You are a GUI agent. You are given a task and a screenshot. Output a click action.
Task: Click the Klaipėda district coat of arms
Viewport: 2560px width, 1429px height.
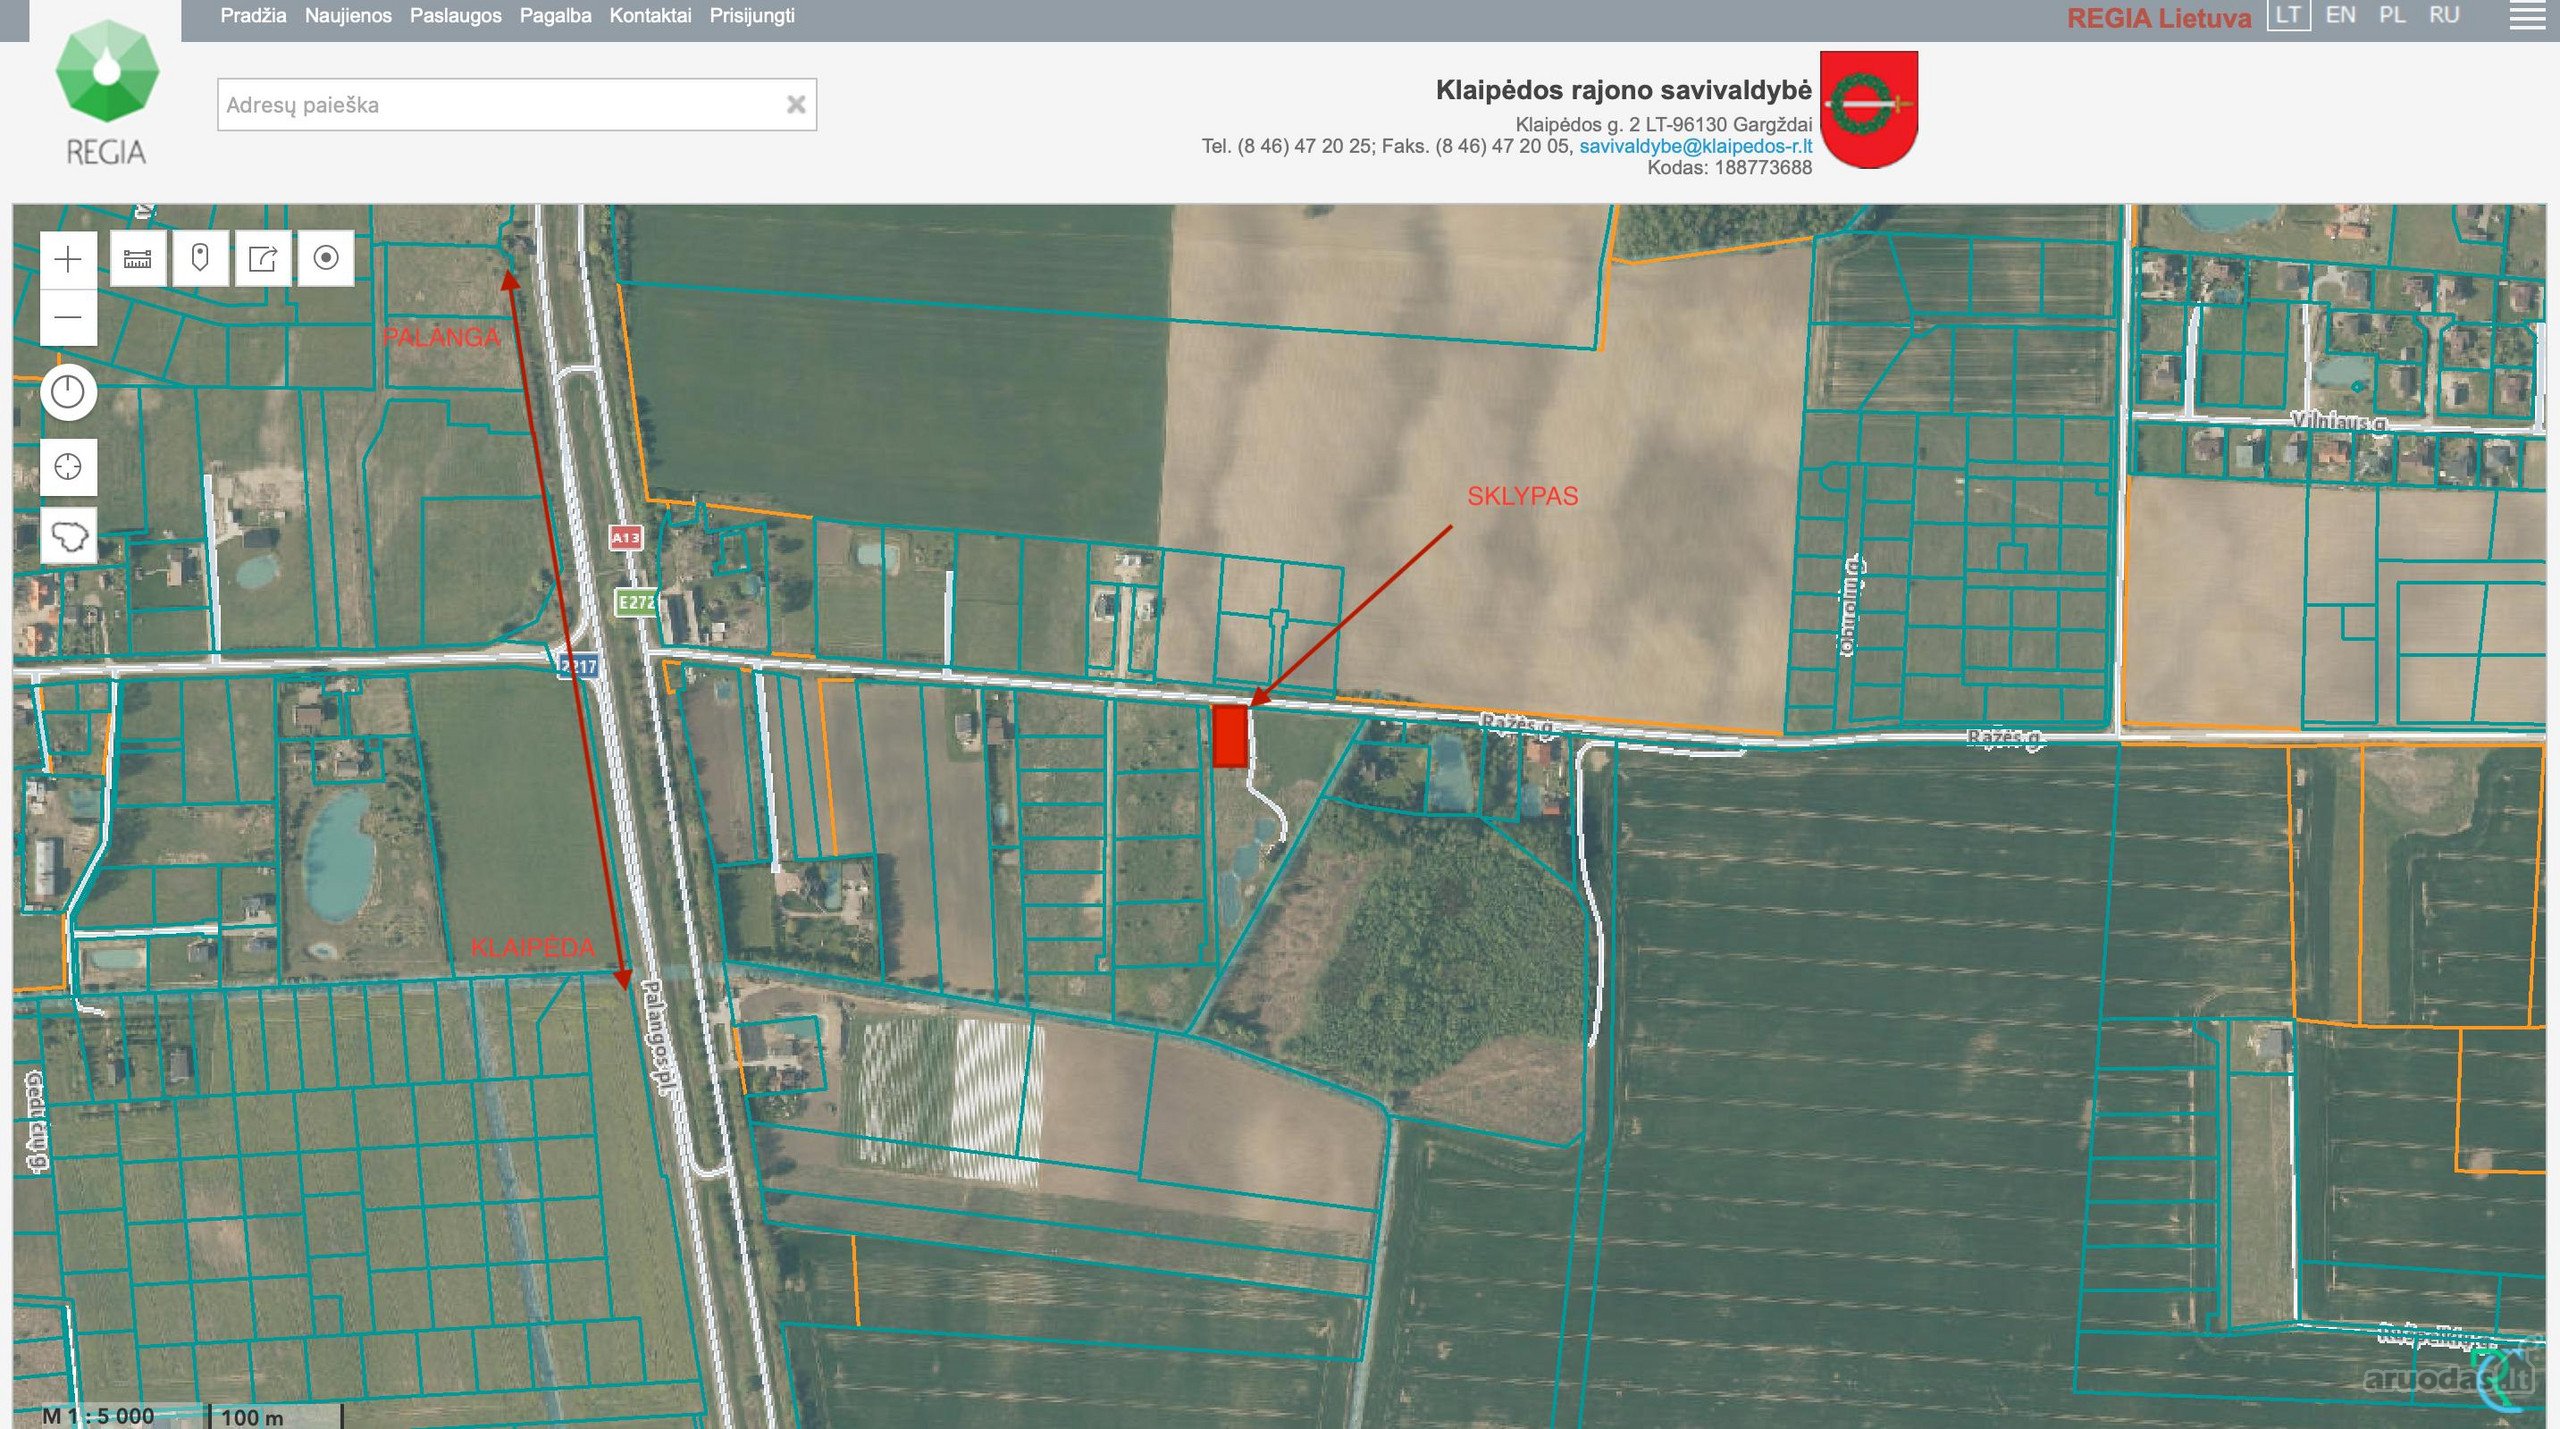1868,109
